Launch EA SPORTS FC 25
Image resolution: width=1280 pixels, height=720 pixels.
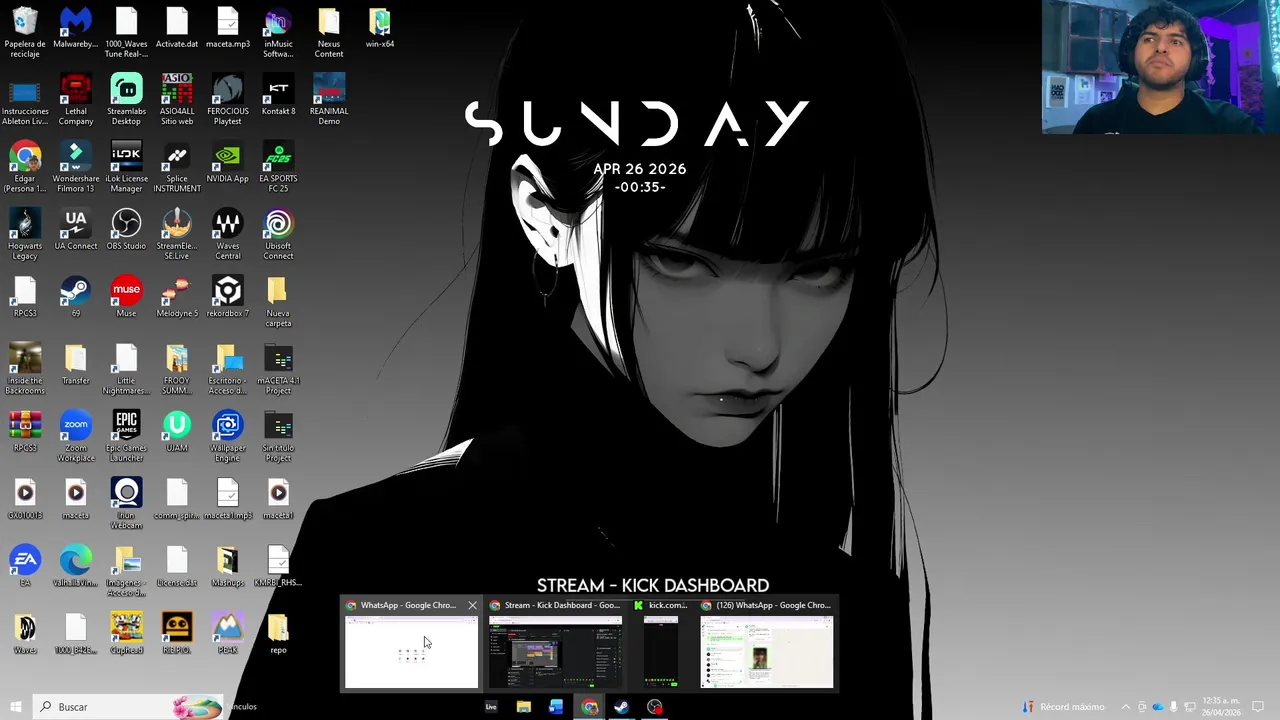[x=278, y=166]
